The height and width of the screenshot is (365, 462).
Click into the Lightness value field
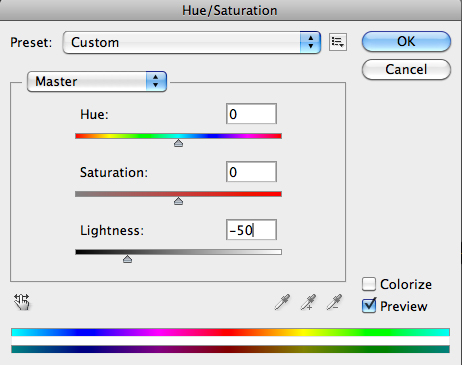coord(251,230)
